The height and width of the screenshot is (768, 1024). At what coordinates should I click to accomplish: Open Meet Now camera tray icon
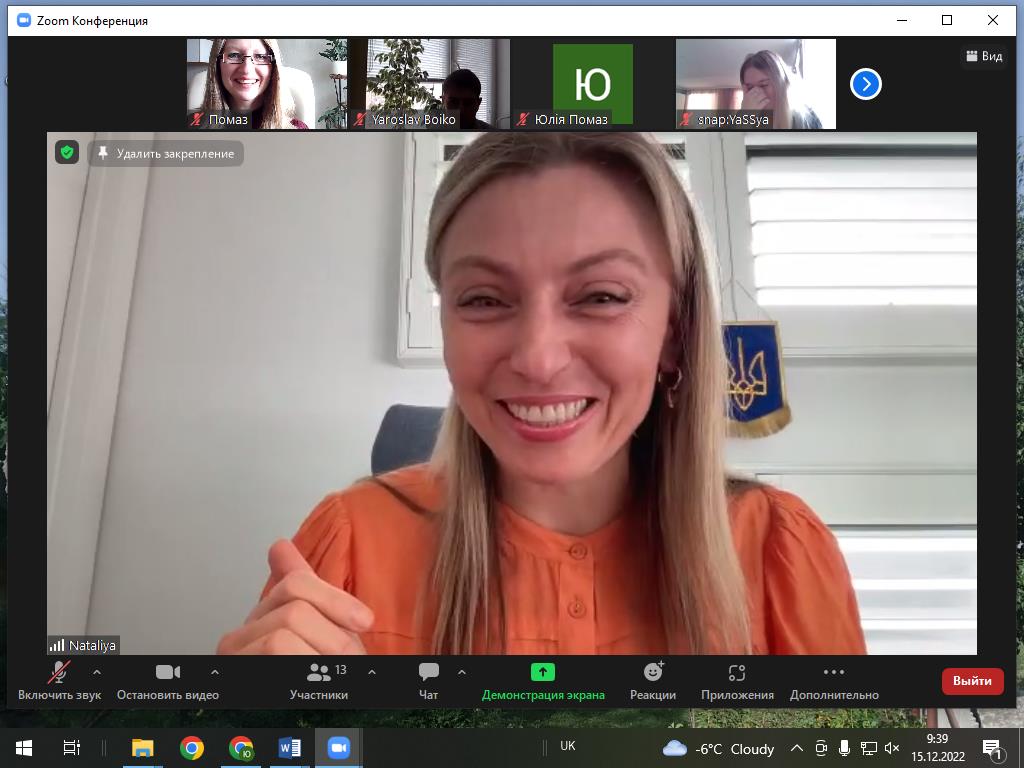[x=822, y=748]
